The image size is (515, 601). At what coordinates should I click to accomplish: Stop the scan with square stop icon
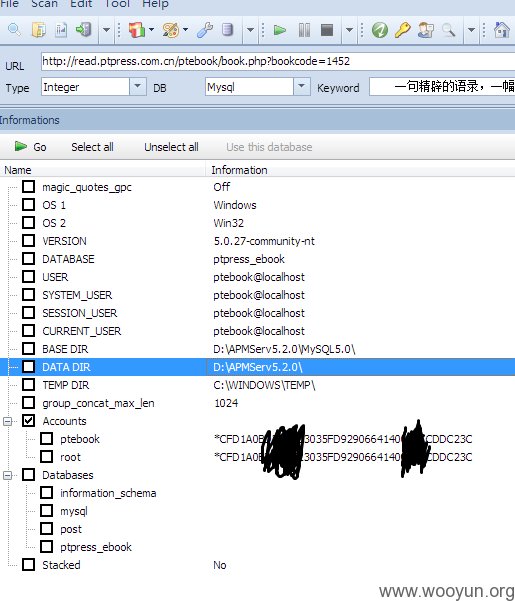click(327, 30)
